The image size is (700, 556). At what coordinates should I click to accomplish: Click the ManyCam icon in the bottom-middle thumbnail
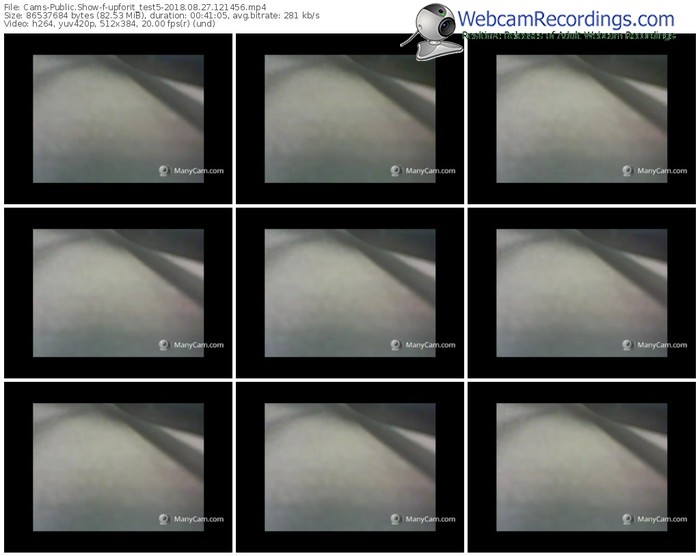(x=396, y=519)
